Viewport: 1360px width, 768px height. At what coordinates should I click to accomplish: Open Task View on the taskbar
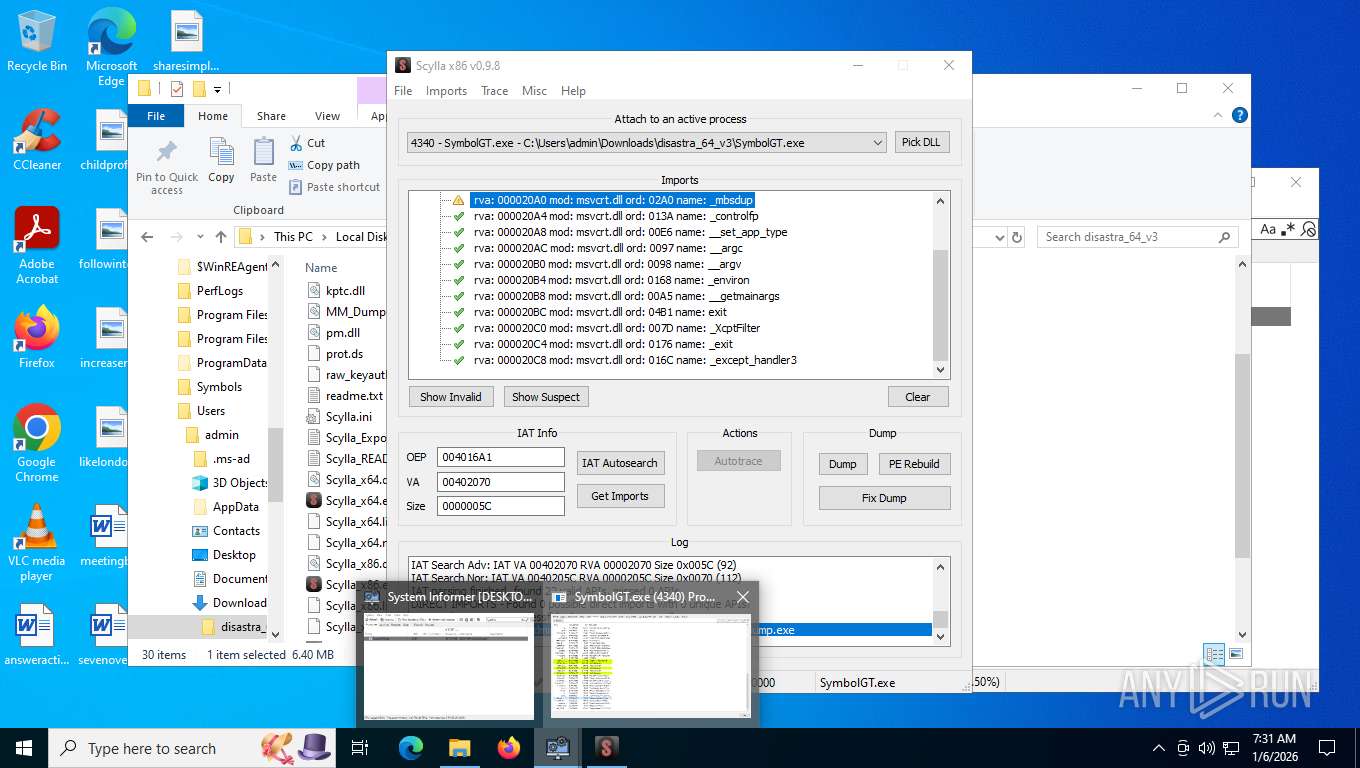point(360,748)
